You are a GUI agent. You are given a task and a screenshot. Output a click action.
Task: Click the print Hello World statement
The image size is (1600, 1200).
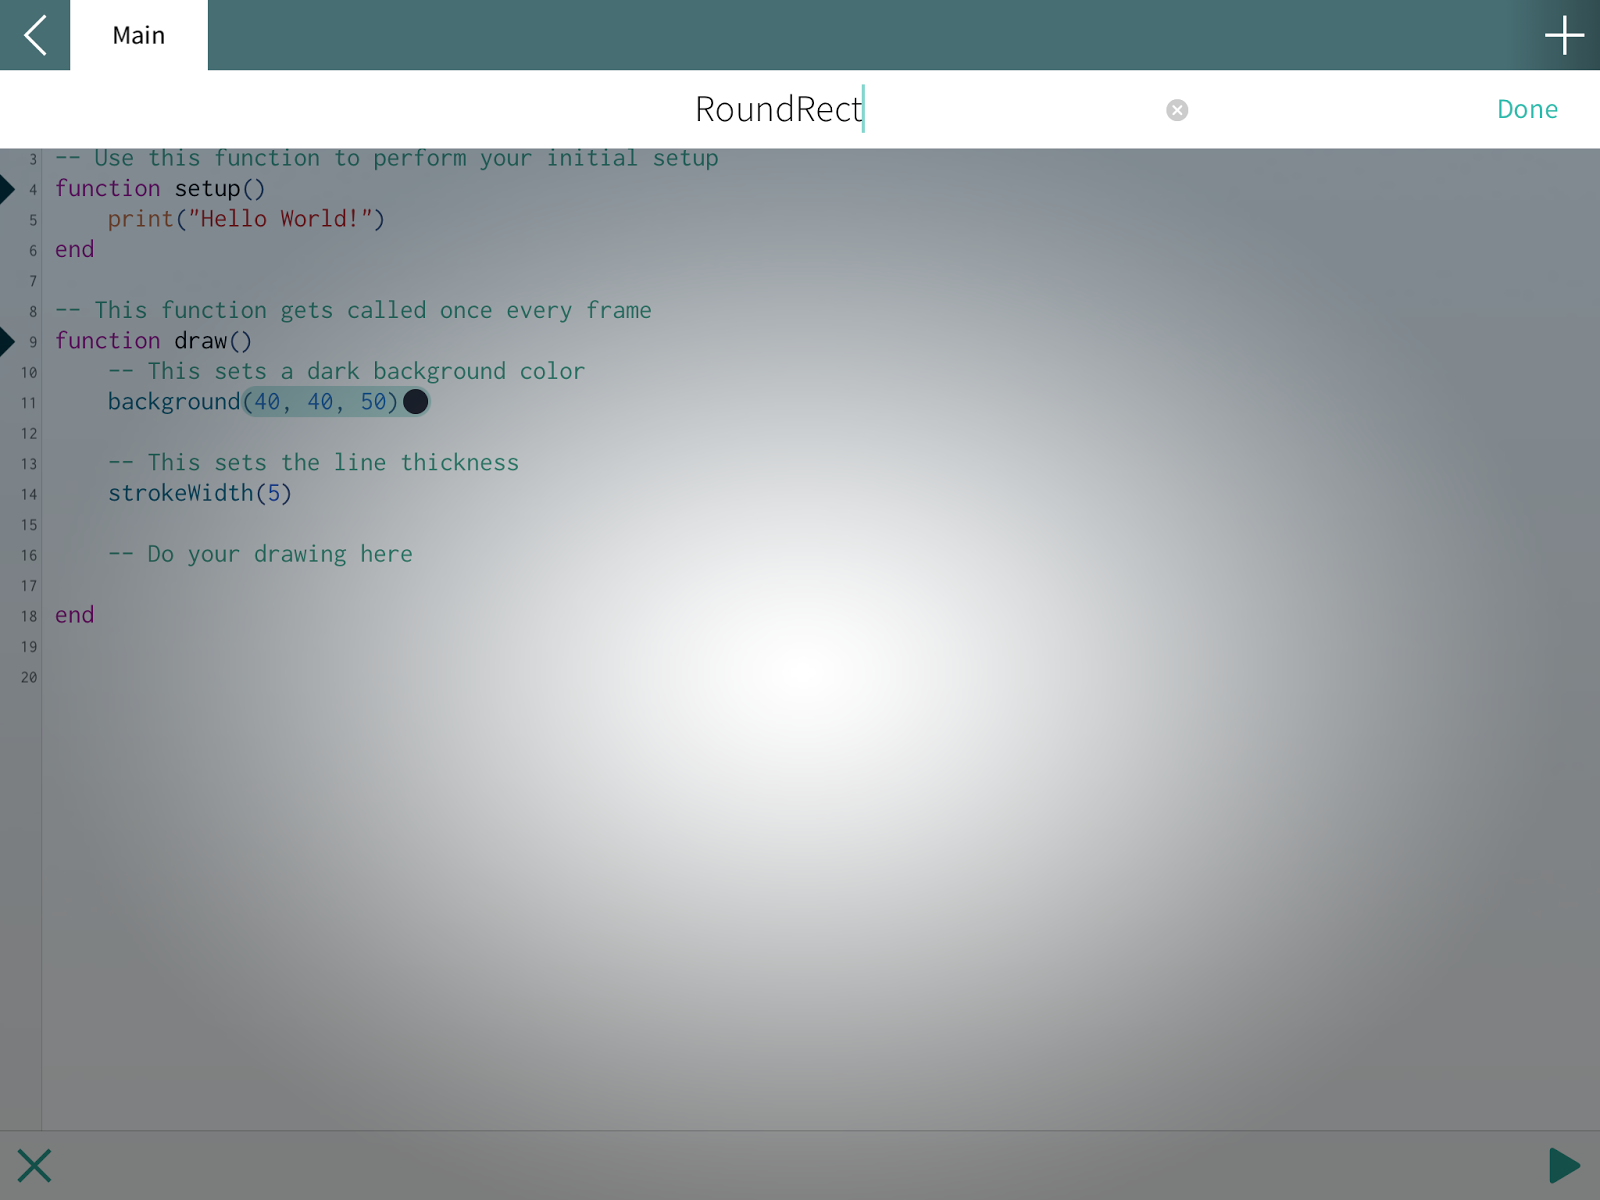coord(250,219)
